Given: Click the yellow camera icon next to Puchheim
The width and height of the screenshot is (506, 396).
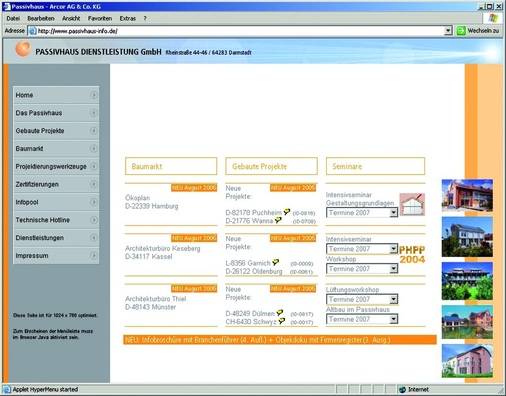Looking at the screenshot, I should [x=287, y=212].
